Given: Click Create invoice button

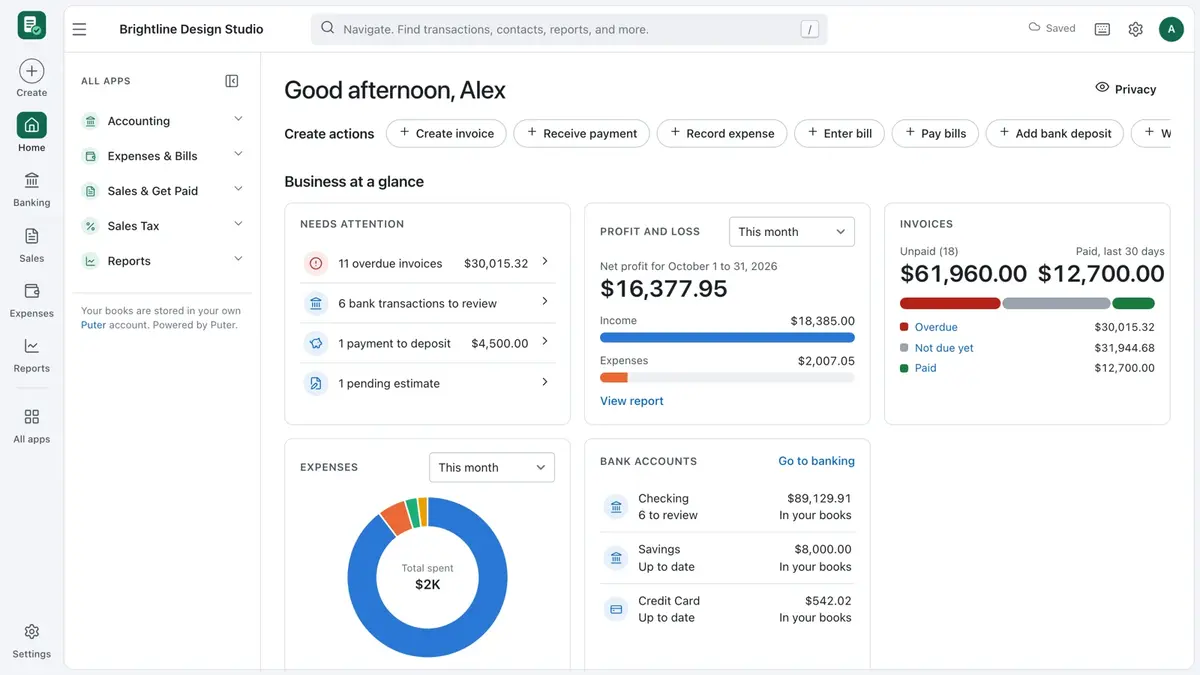Looking at the screenshot, I should coord(446,133).
